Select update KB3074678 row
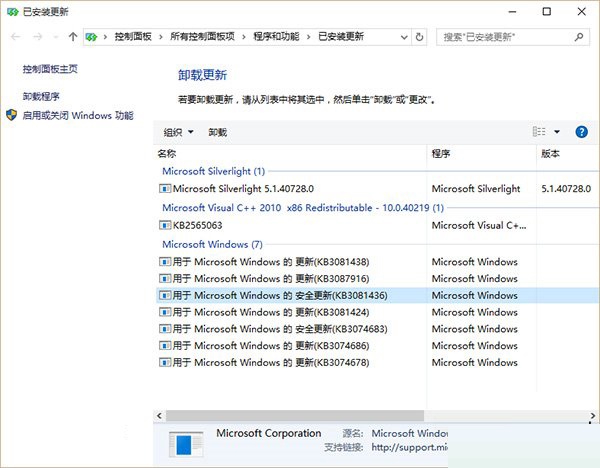 point(377,362)
